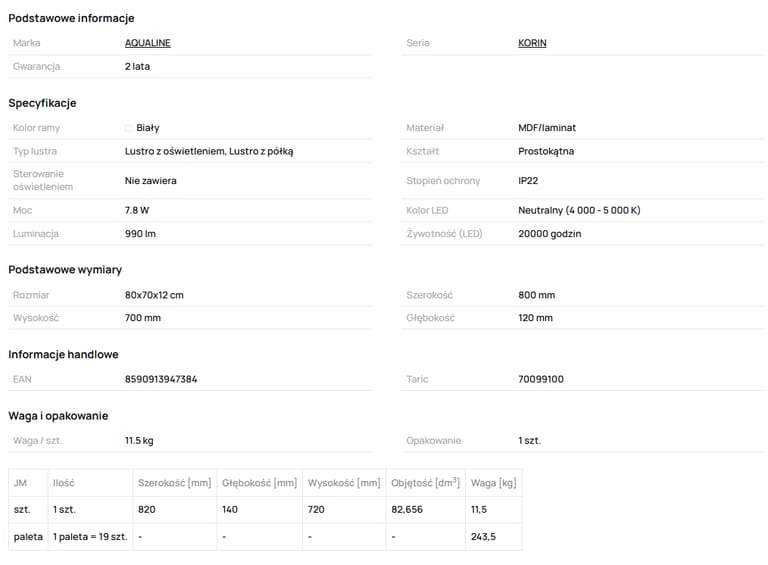Click the size value 80x70x12 cm

[154, 295]
